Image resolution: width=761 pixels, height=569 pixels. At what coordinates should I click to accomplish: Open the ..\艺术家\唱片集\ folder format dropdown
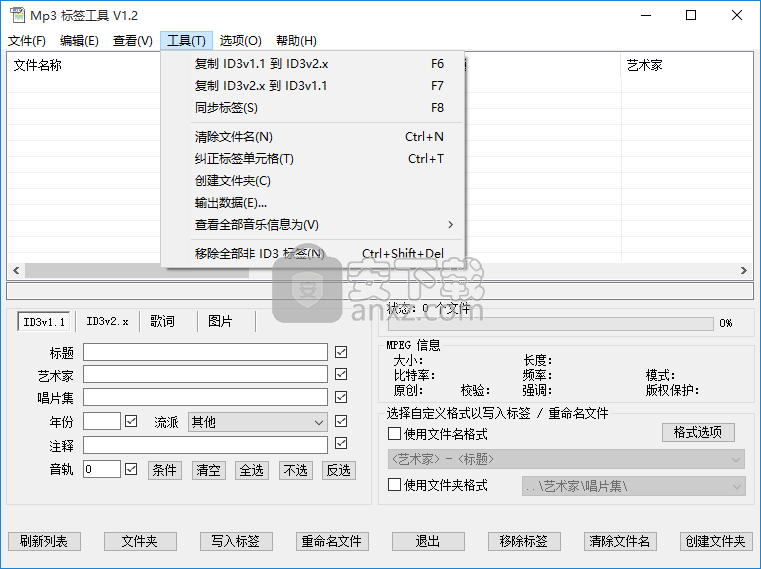tap(634, 486)
